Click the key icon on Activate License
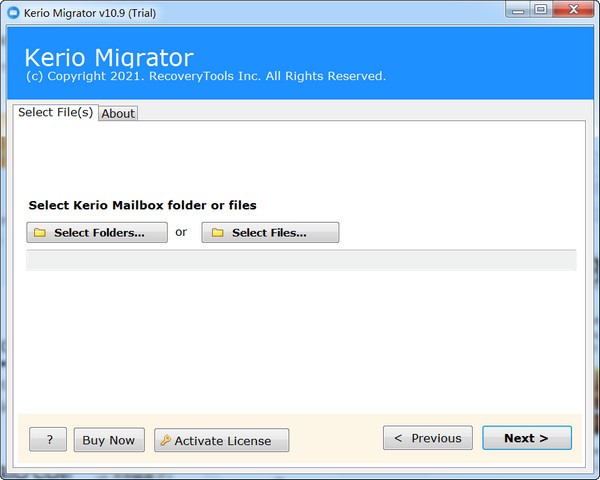The height and width of the screenshot is (480, 600). (x=166, y=440)
